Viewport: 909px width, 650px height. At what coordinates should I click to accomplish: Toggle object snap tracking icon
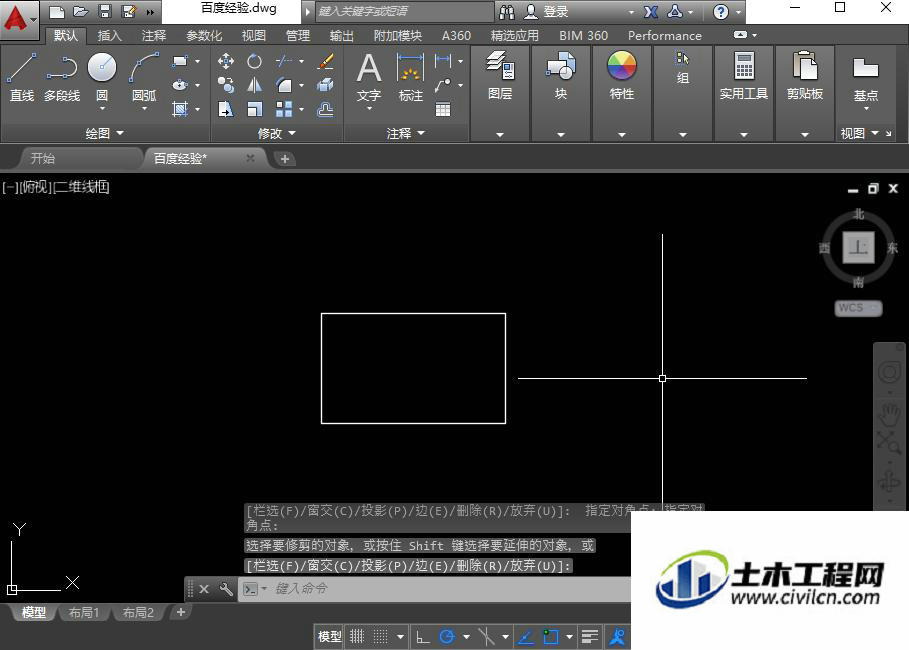click(526, 637)
